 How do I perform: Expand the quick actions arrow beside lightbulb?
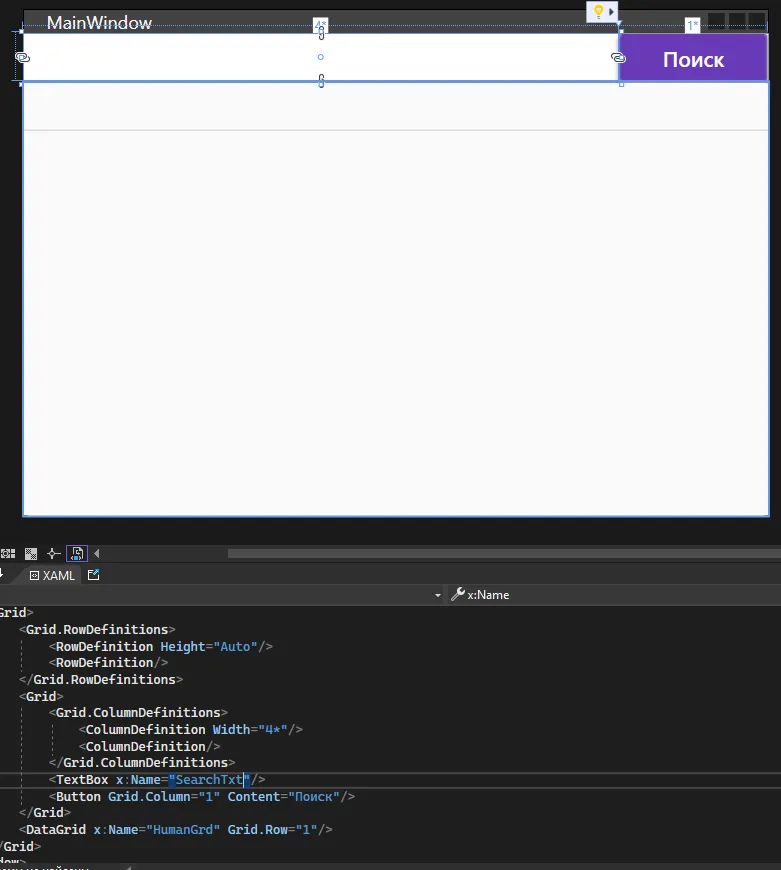pyautogui.click(x=611, y=12)
